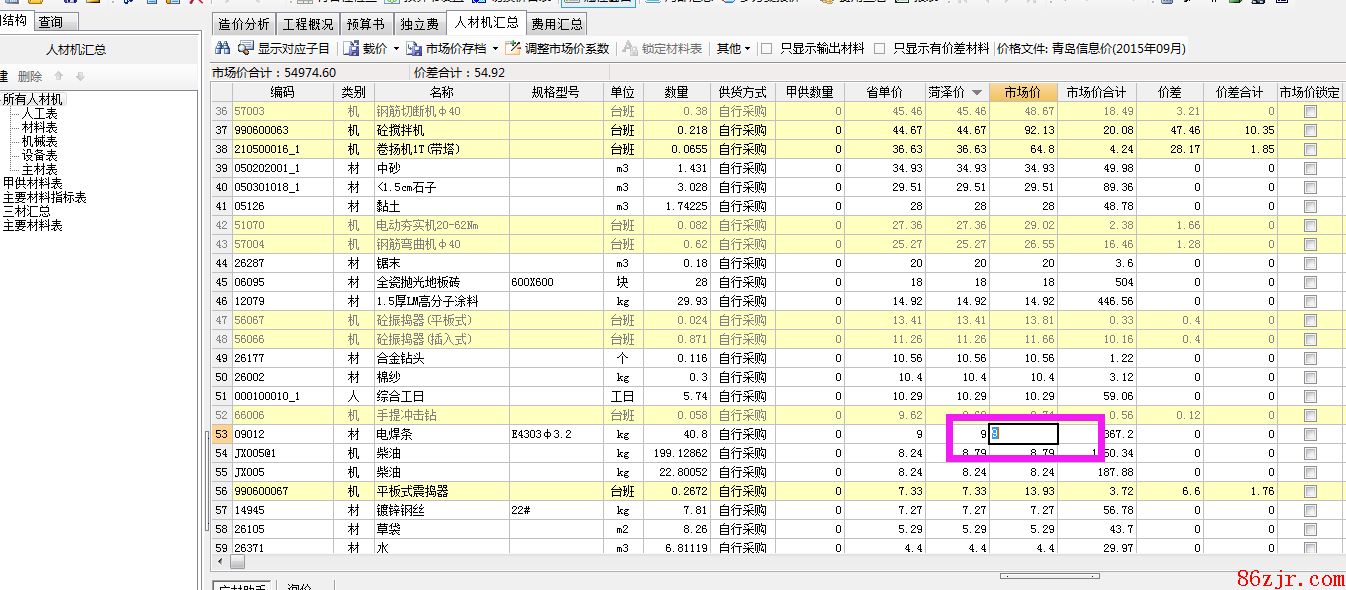Enable the 只显示输出材料 checkbox

[x=766, y=48]
